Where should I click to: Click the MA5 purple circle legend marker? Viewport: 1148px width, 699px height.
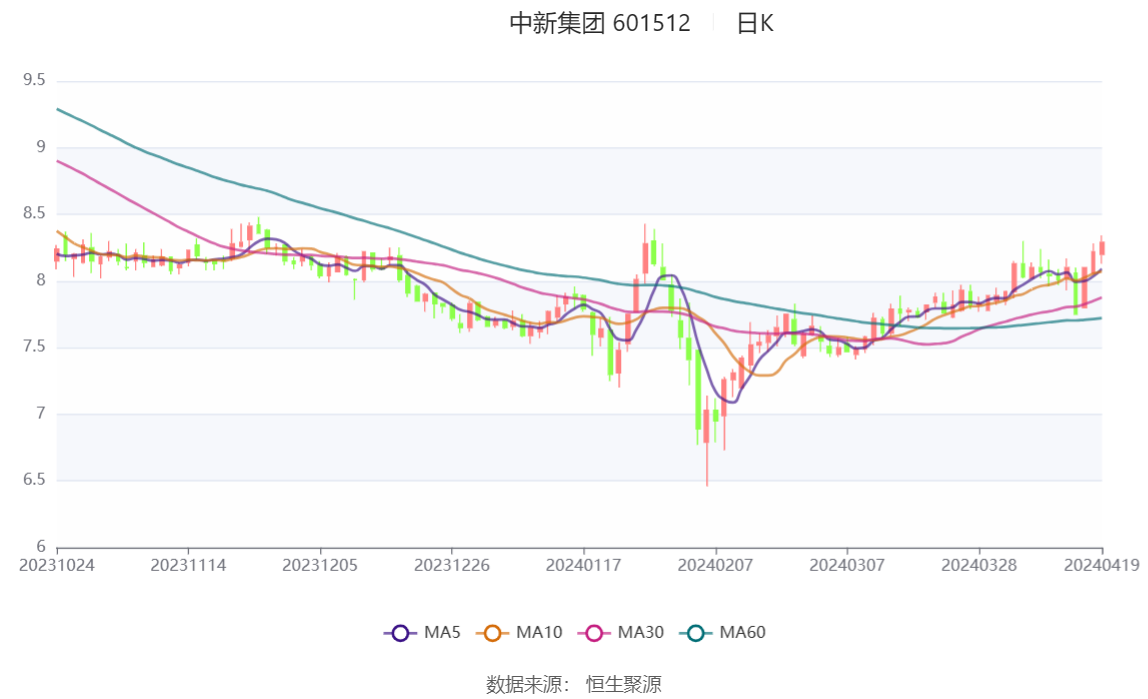pyautogui.click(x=400, y=633)
